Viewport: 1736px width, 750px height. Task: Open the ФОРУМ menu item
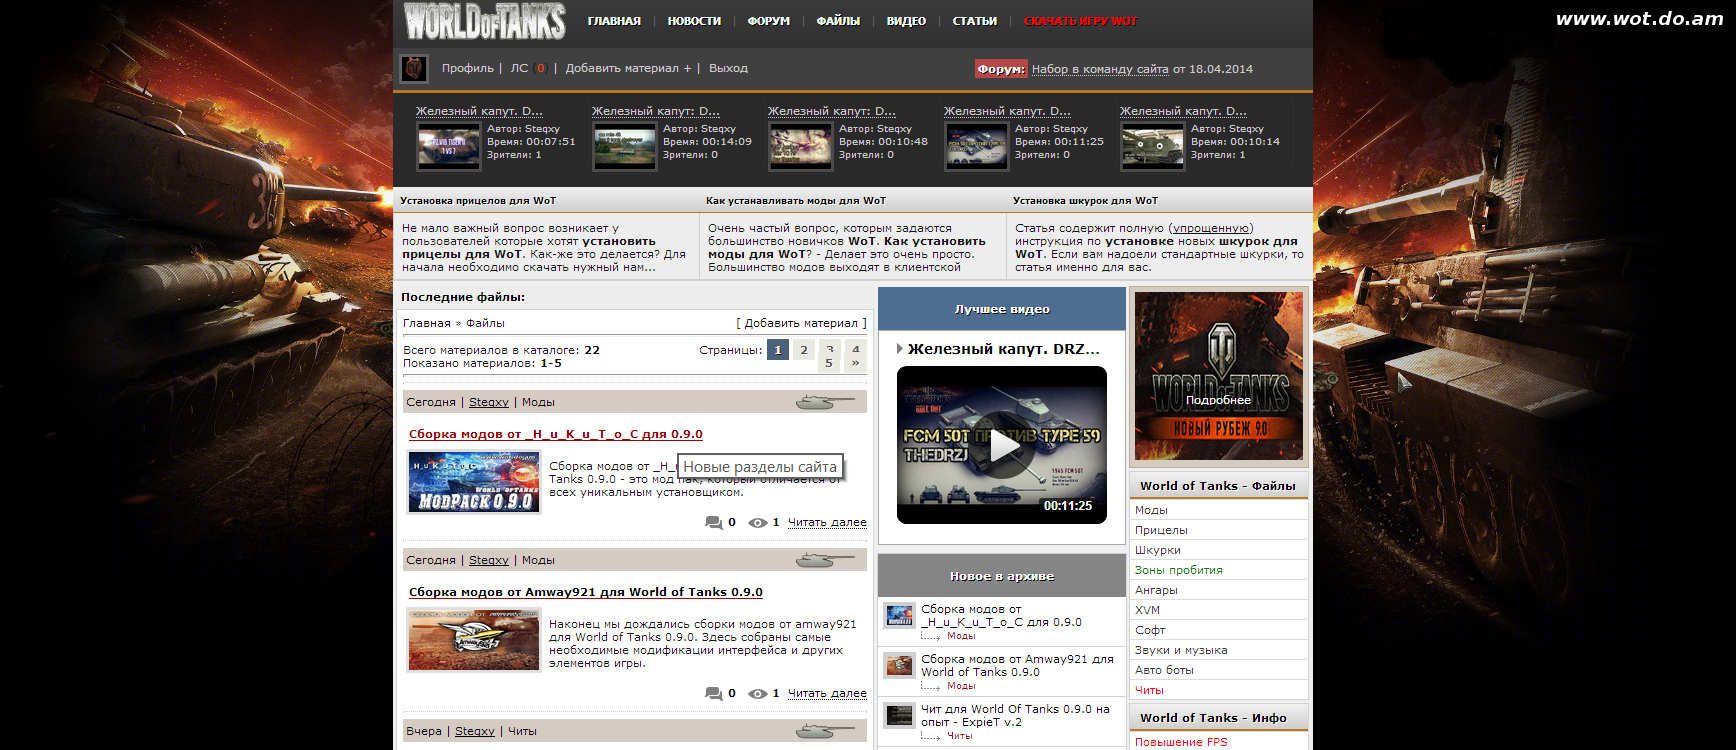click(x=769, y=21)
